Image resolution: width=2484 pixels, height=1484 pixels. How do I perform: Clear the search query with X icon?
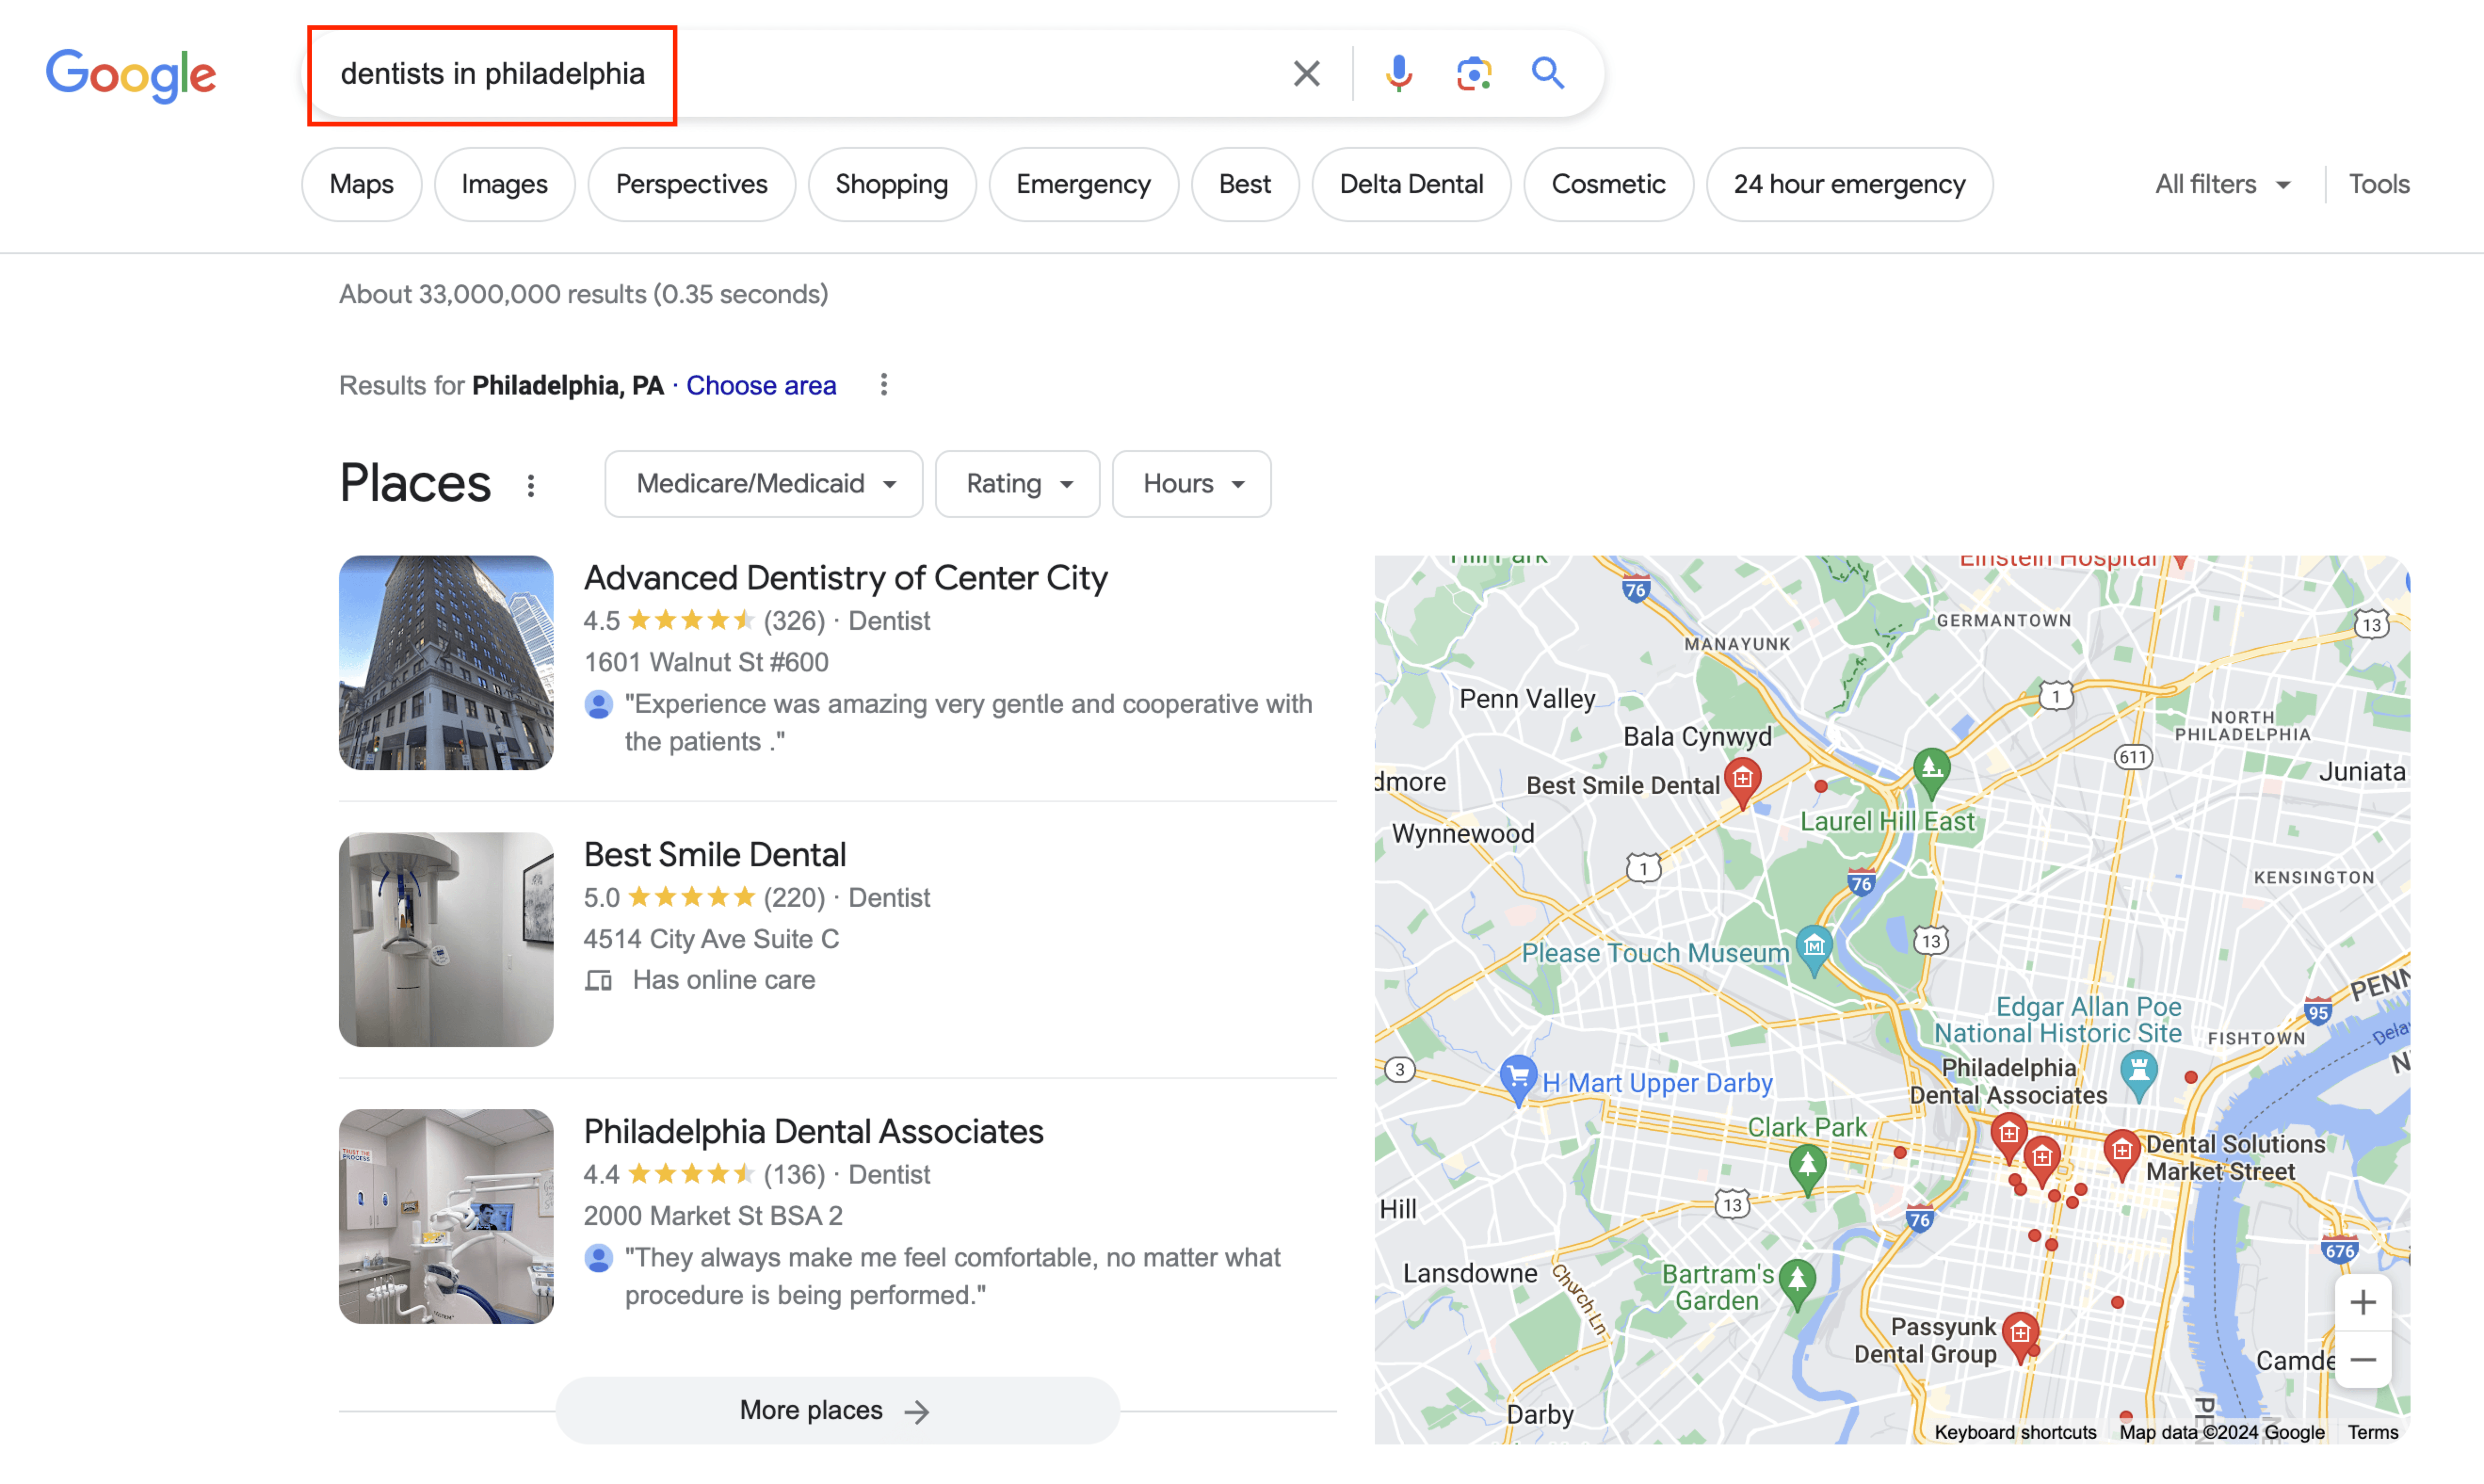[x=1306, y=74]
